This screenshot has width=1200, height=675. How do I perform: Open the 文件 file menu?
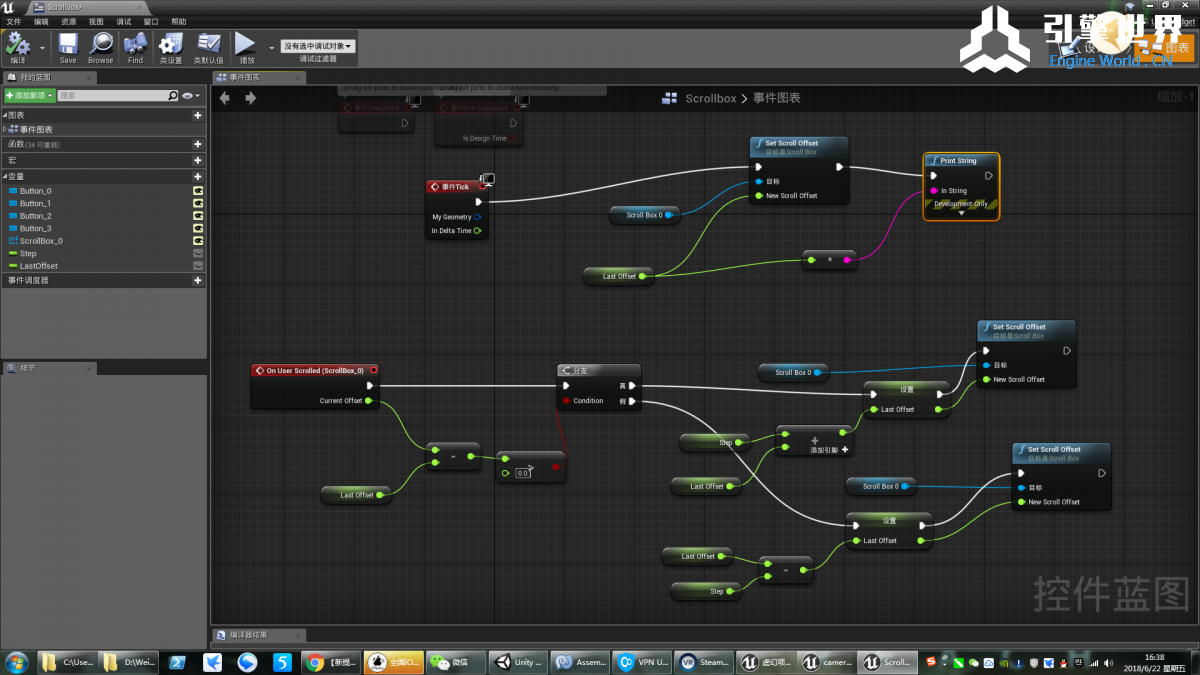tap(13, 21)
